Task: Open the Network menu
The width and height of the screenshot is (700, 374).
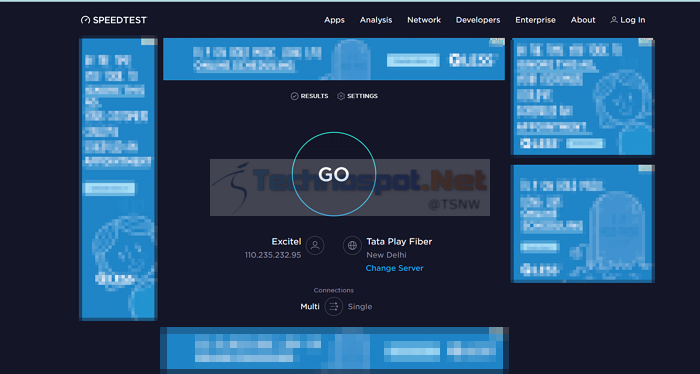Action: pyautogui.click(x=424, y=20)
